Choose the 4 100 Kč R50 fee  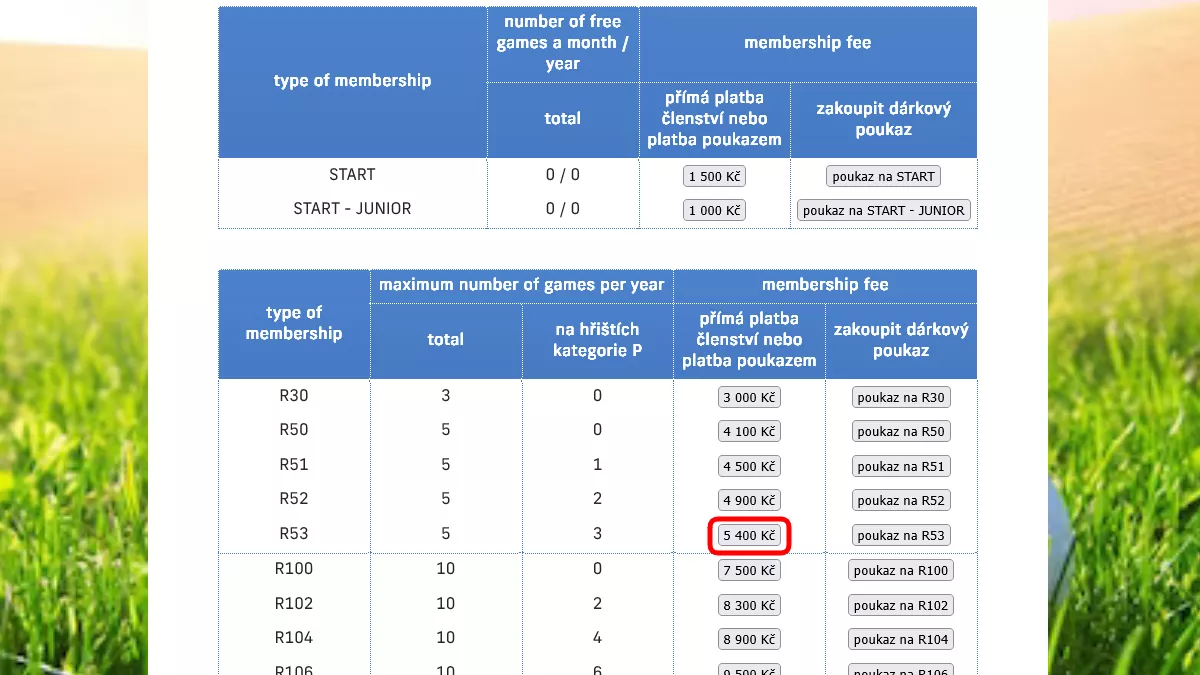749,432
